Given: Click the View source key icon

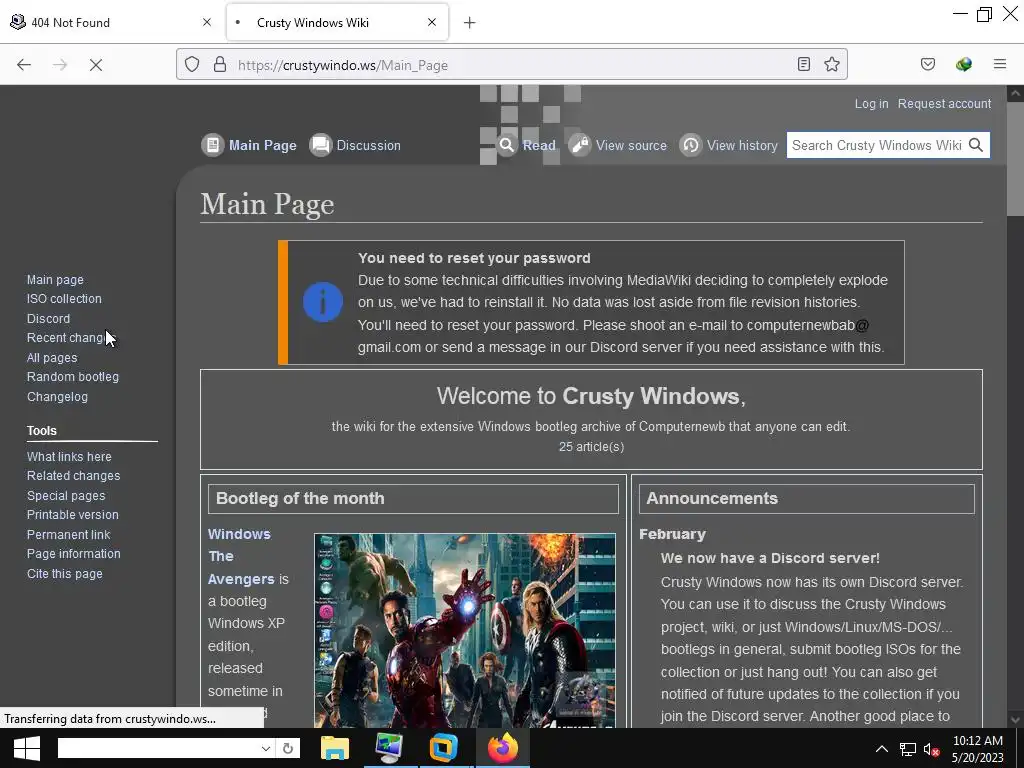Looking at the screenshot, I should 580,145.
